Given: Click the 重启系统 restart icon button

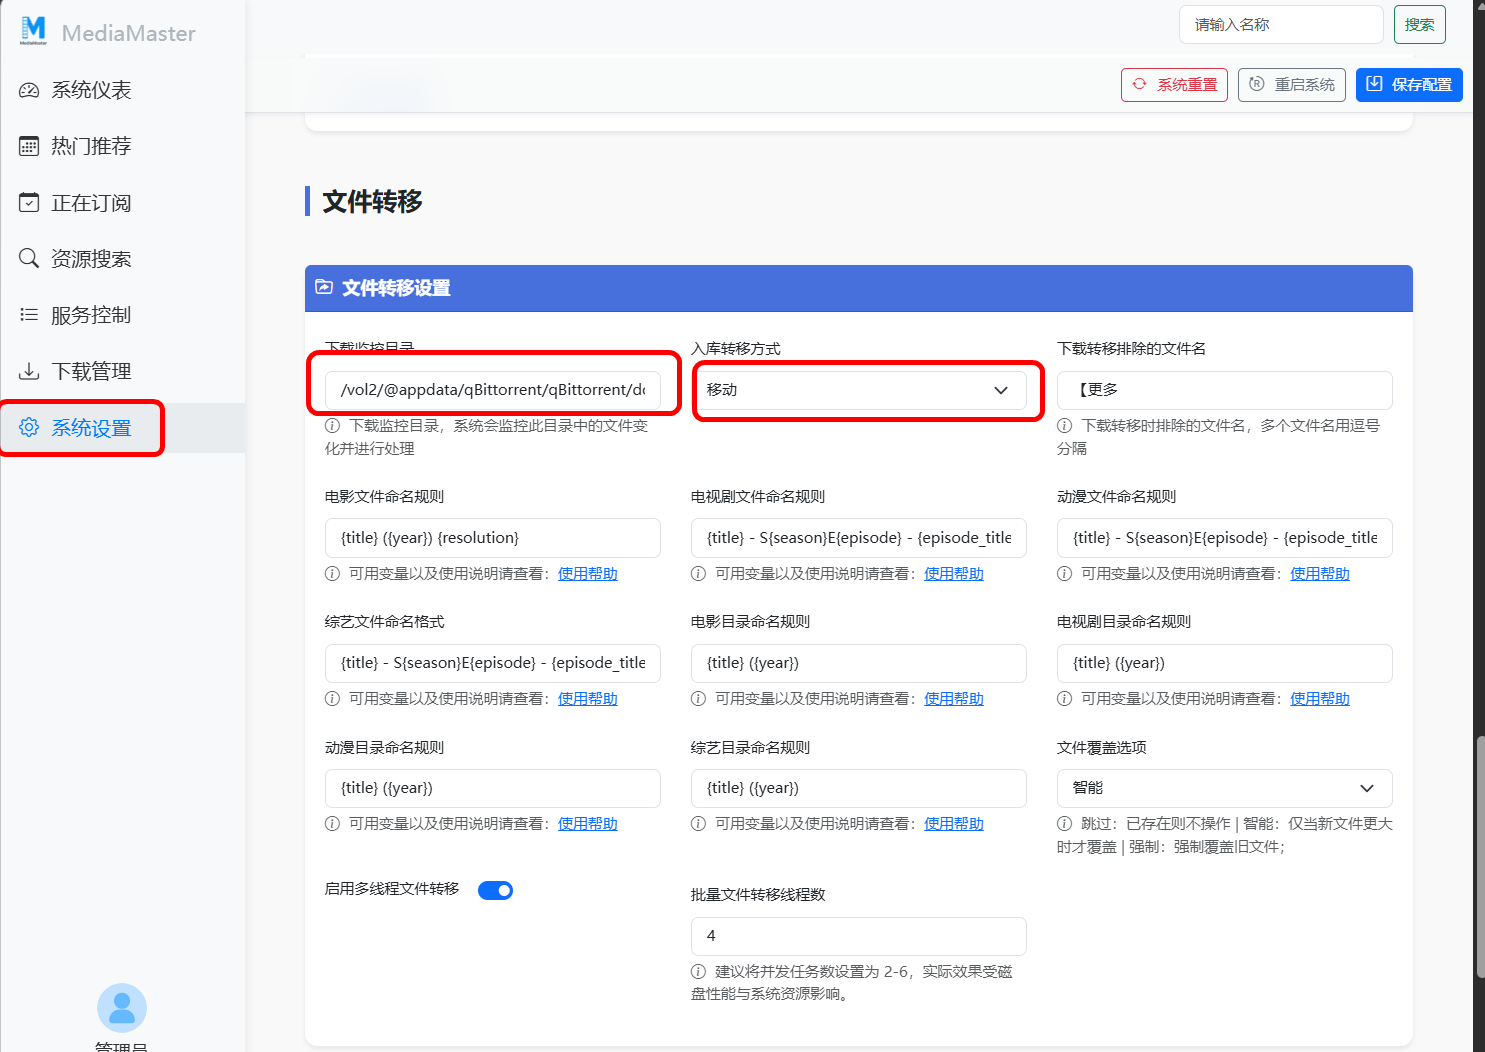Looking at the screenshot, I should [x=1257, y=84].
